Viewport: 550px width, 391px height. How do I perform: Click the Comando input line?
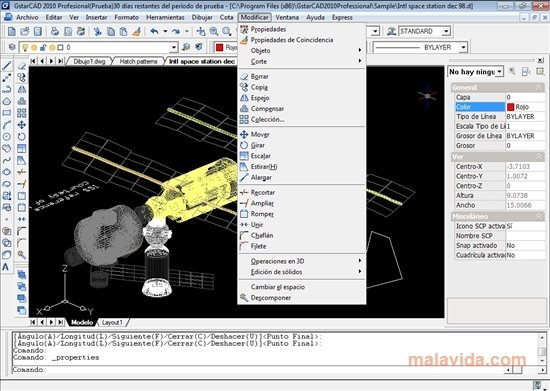click(x=260, y=370)
